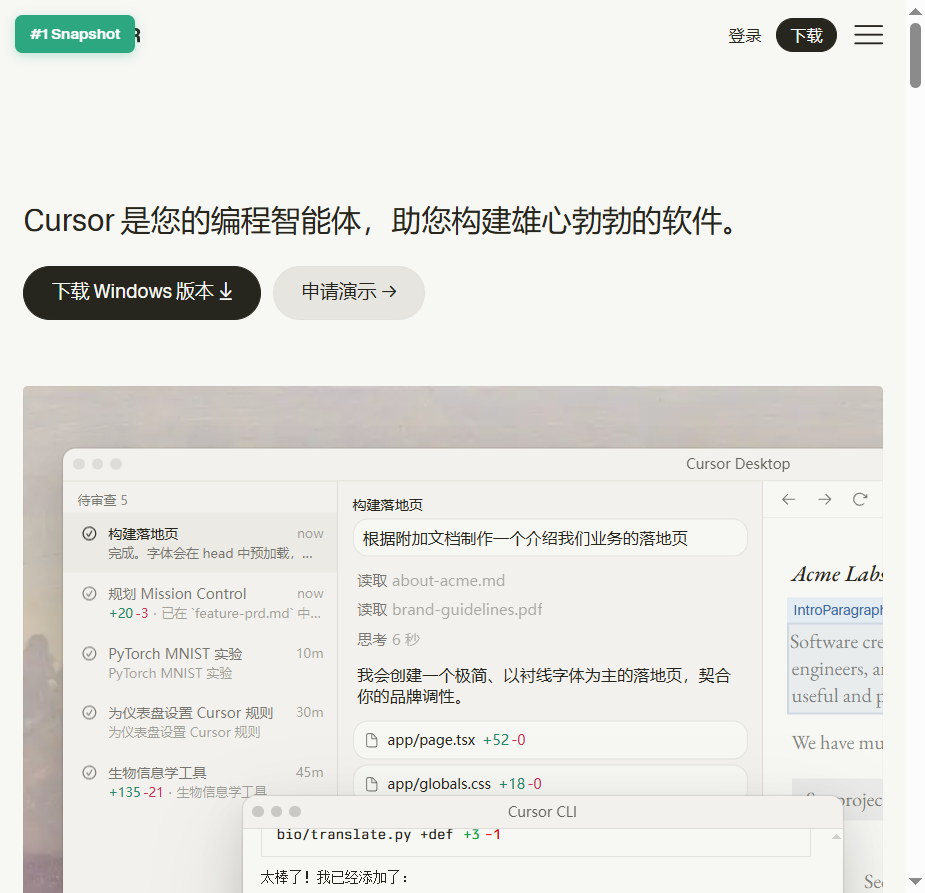This screenshot has height=893, width=925.
Task: Click check icon beside PyTorch MNIST 实验
Action: coord(89,654)
